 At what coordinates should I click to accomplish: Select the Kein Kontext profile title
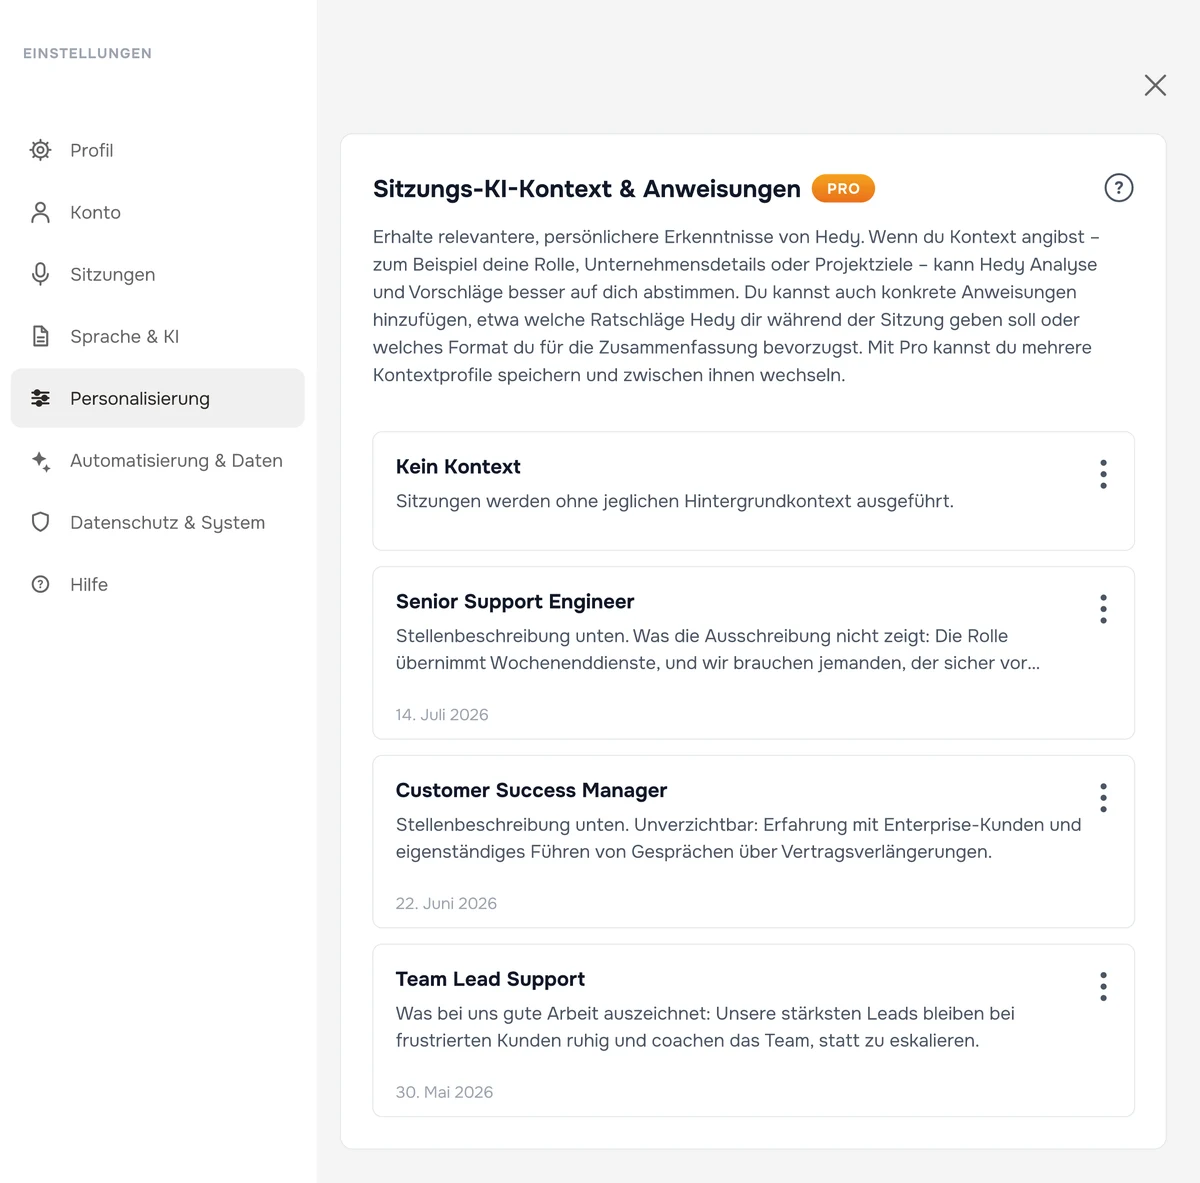(x=458, y=467)
